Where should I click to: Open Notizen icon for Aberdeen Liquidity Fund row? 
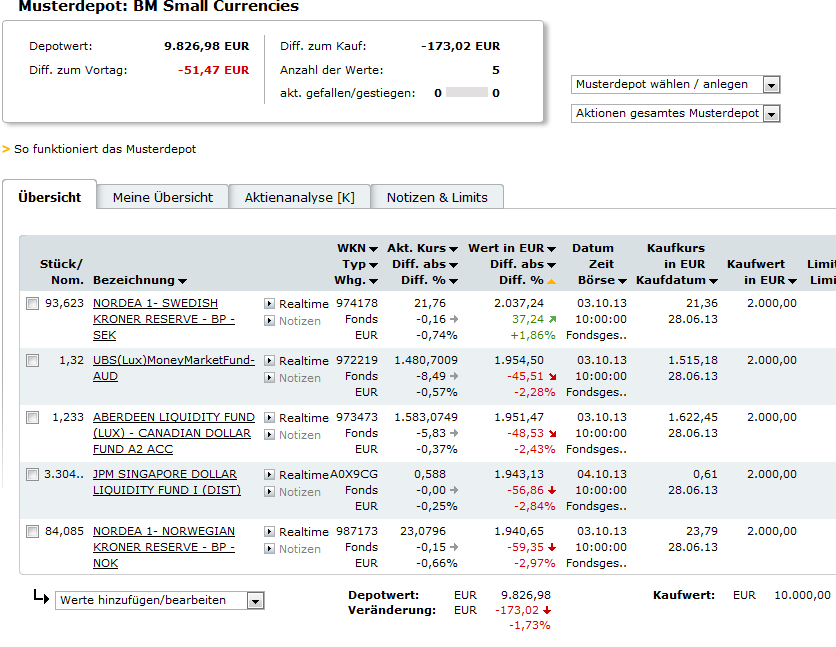point(269,435)
